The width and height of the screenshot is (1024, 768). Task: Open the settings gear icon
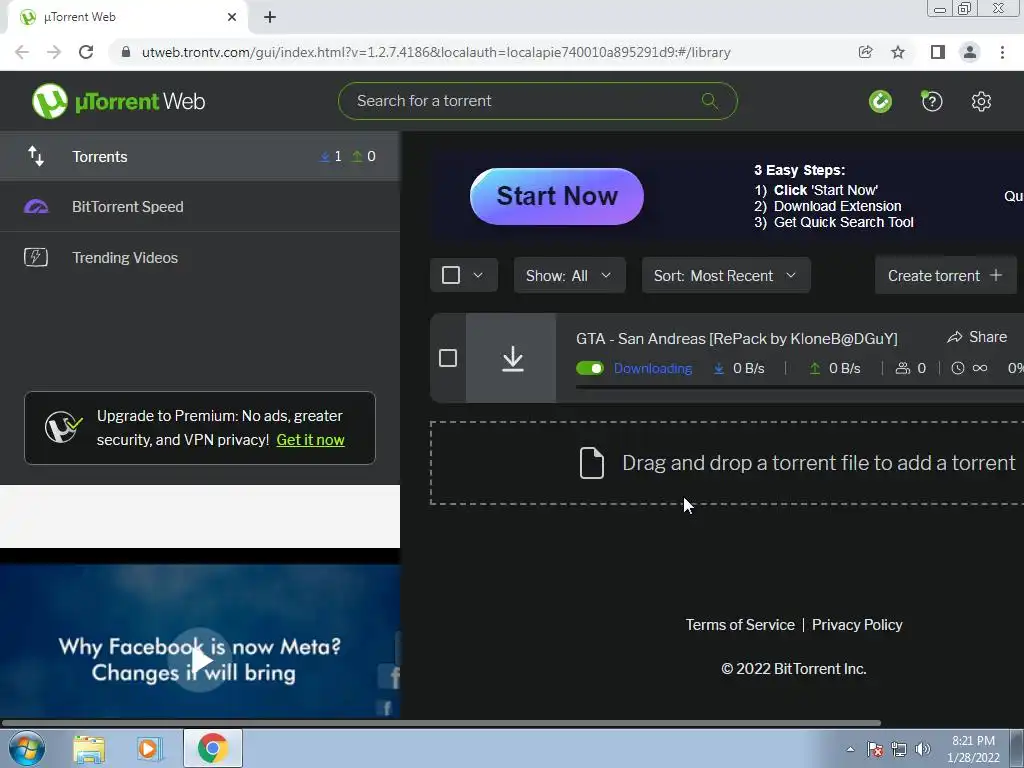(981, 101)
